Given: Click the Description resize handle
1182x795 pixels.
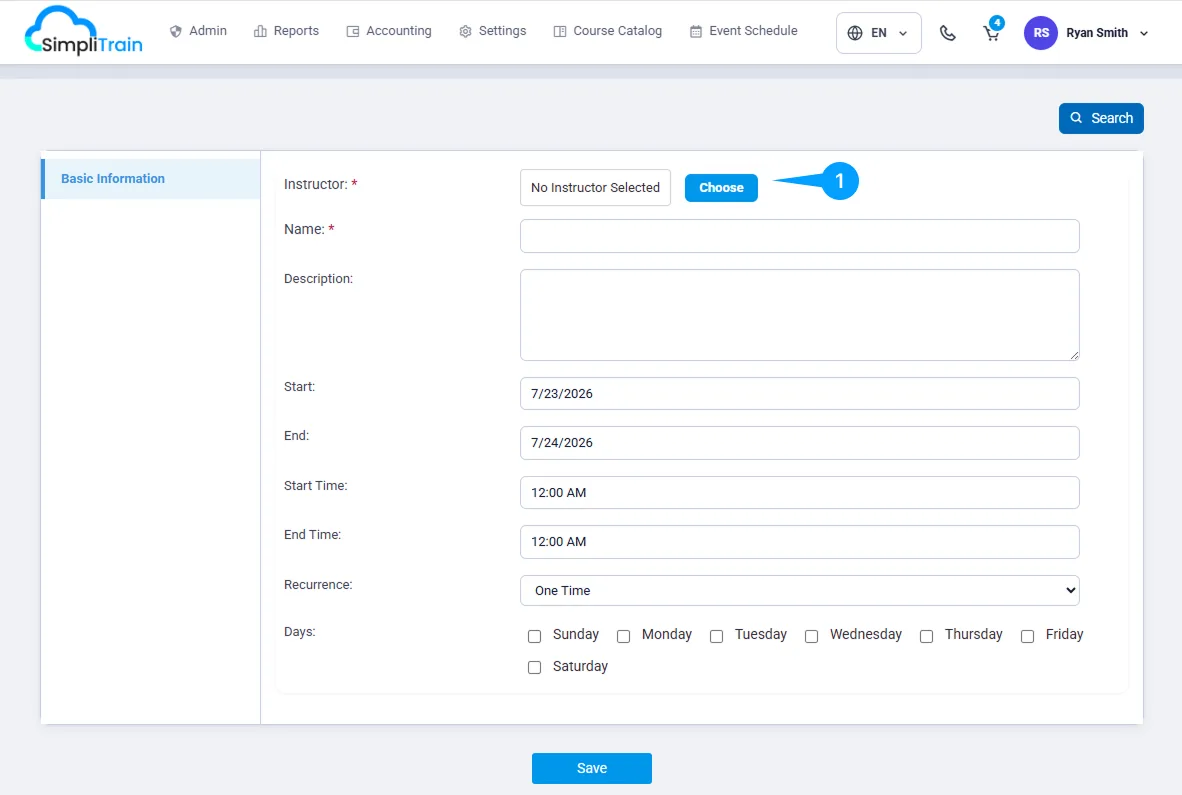Looking at the screenshot, I should [x=1074, y=356].
